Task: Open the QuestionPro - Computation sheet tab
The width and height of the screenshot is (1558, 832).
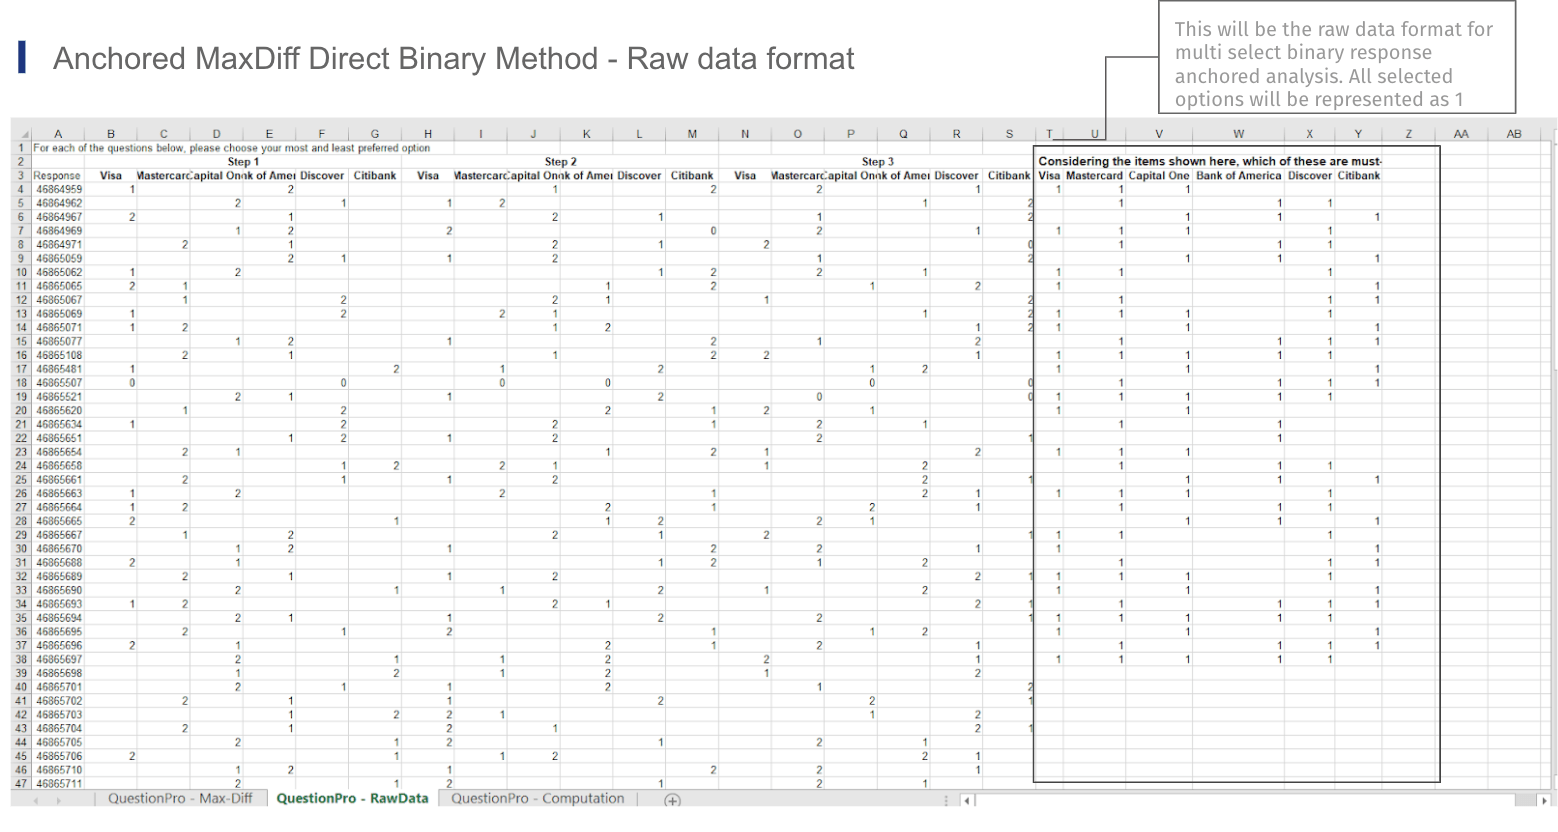Action: coord(537,799)
